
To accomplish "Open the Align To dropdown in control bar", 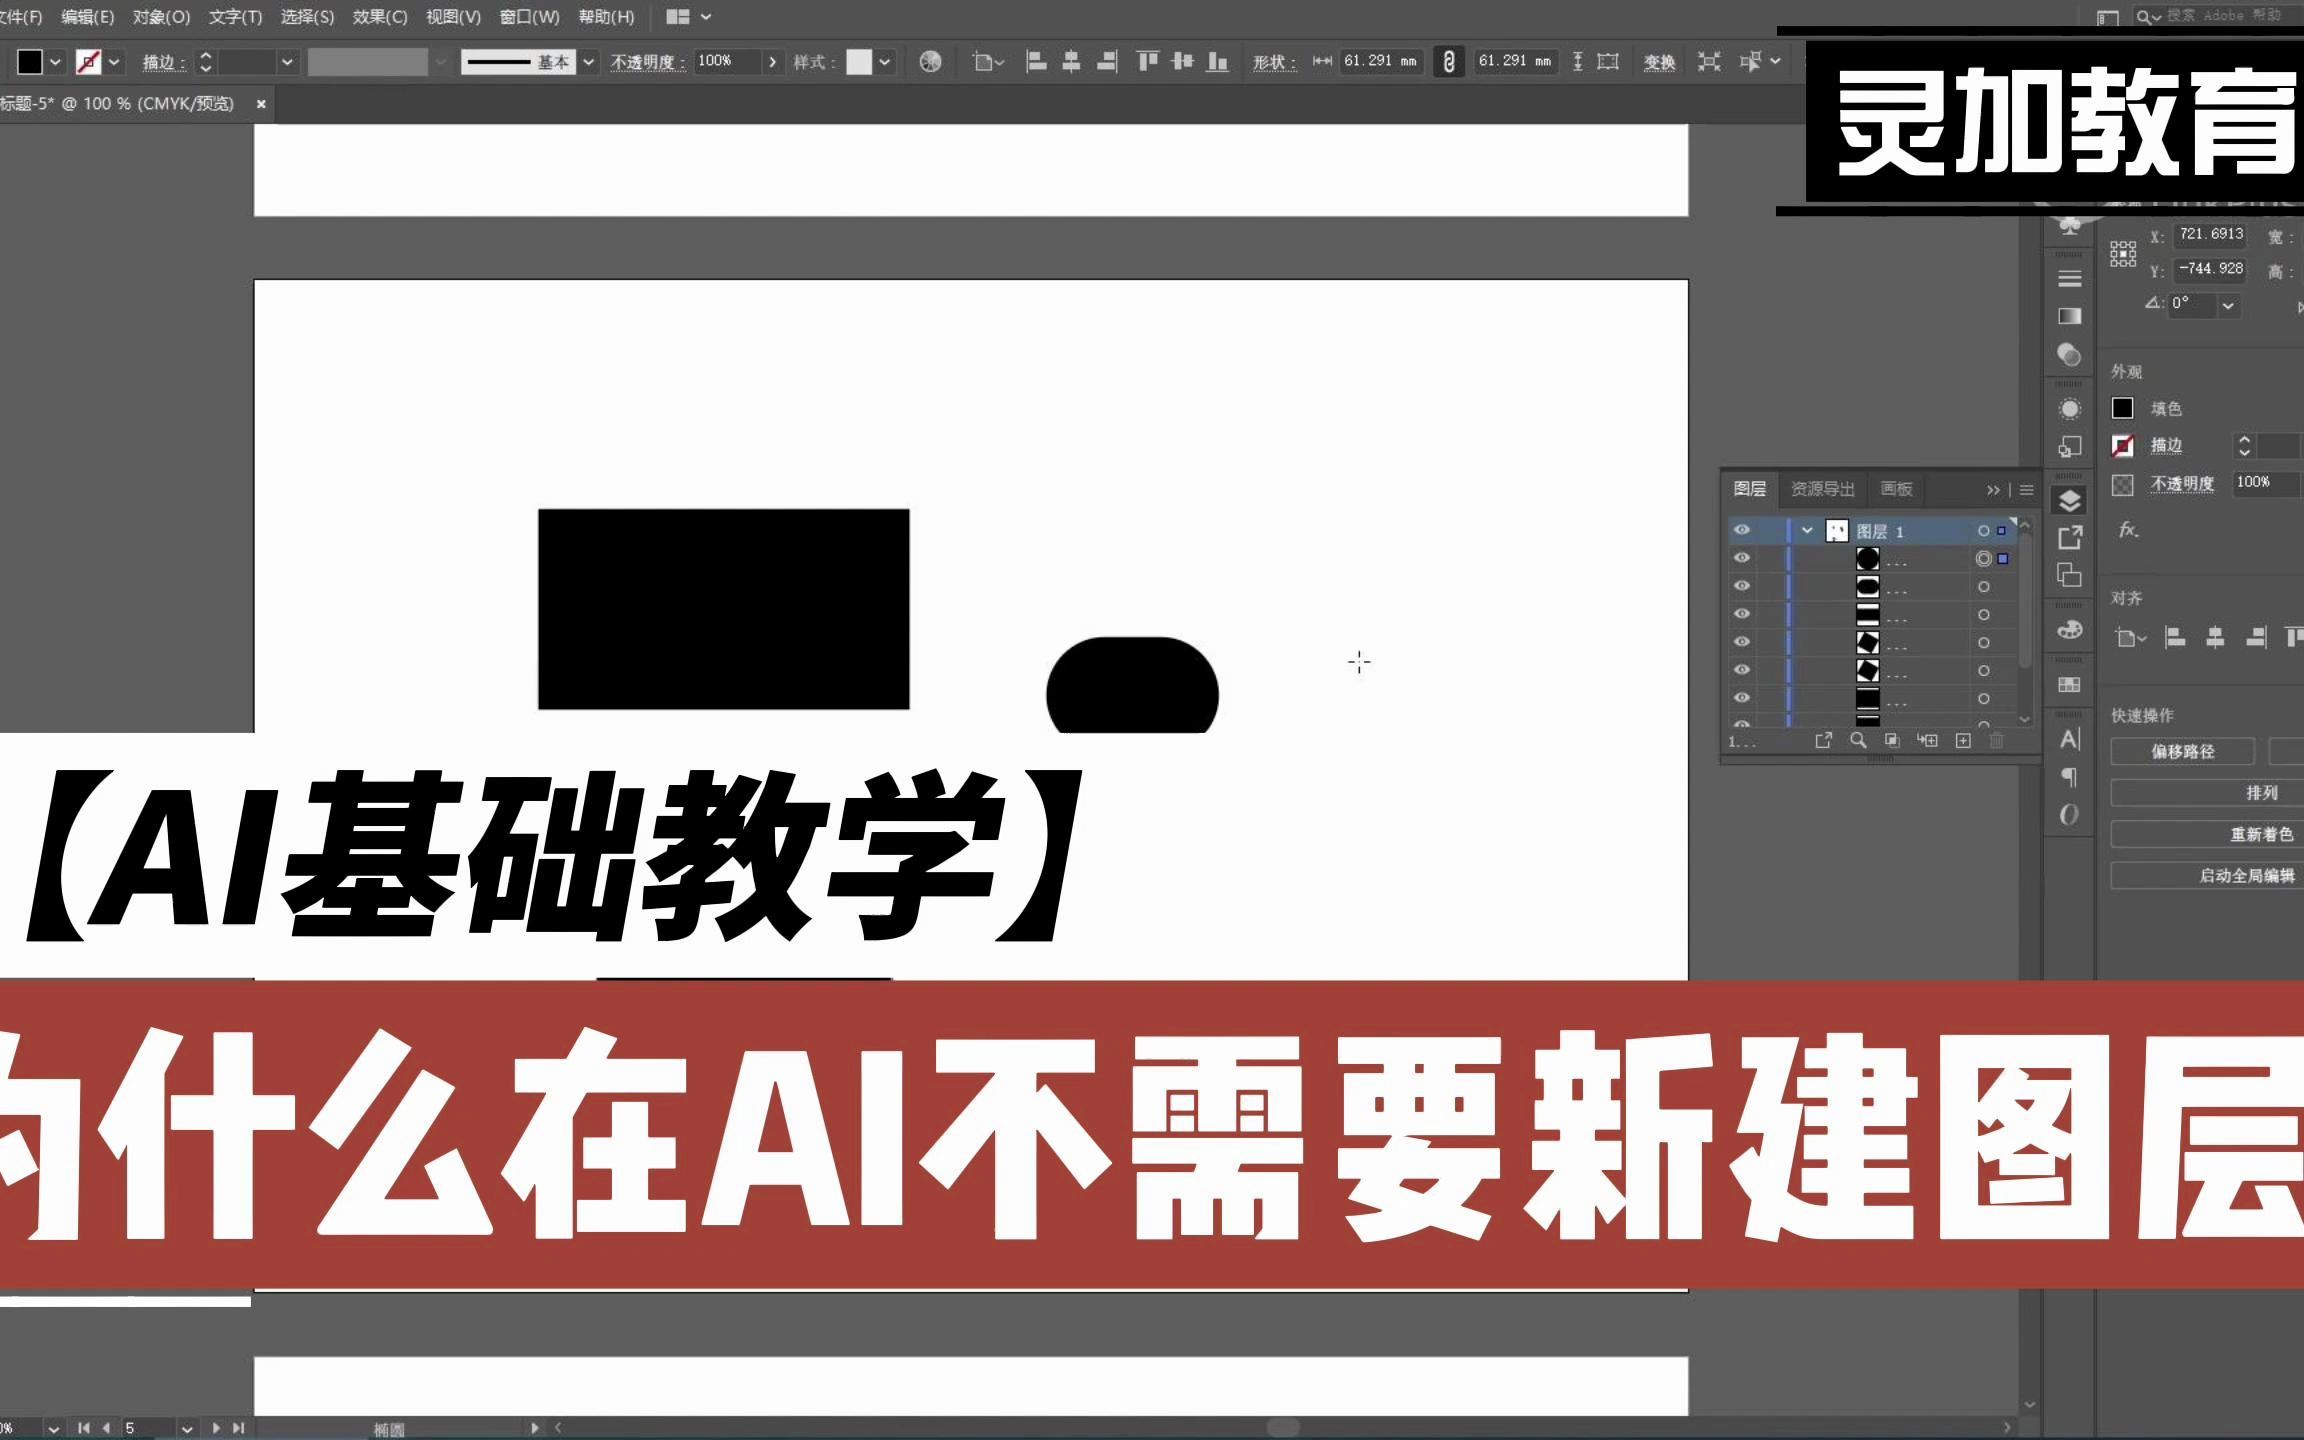I will point(988,62).
